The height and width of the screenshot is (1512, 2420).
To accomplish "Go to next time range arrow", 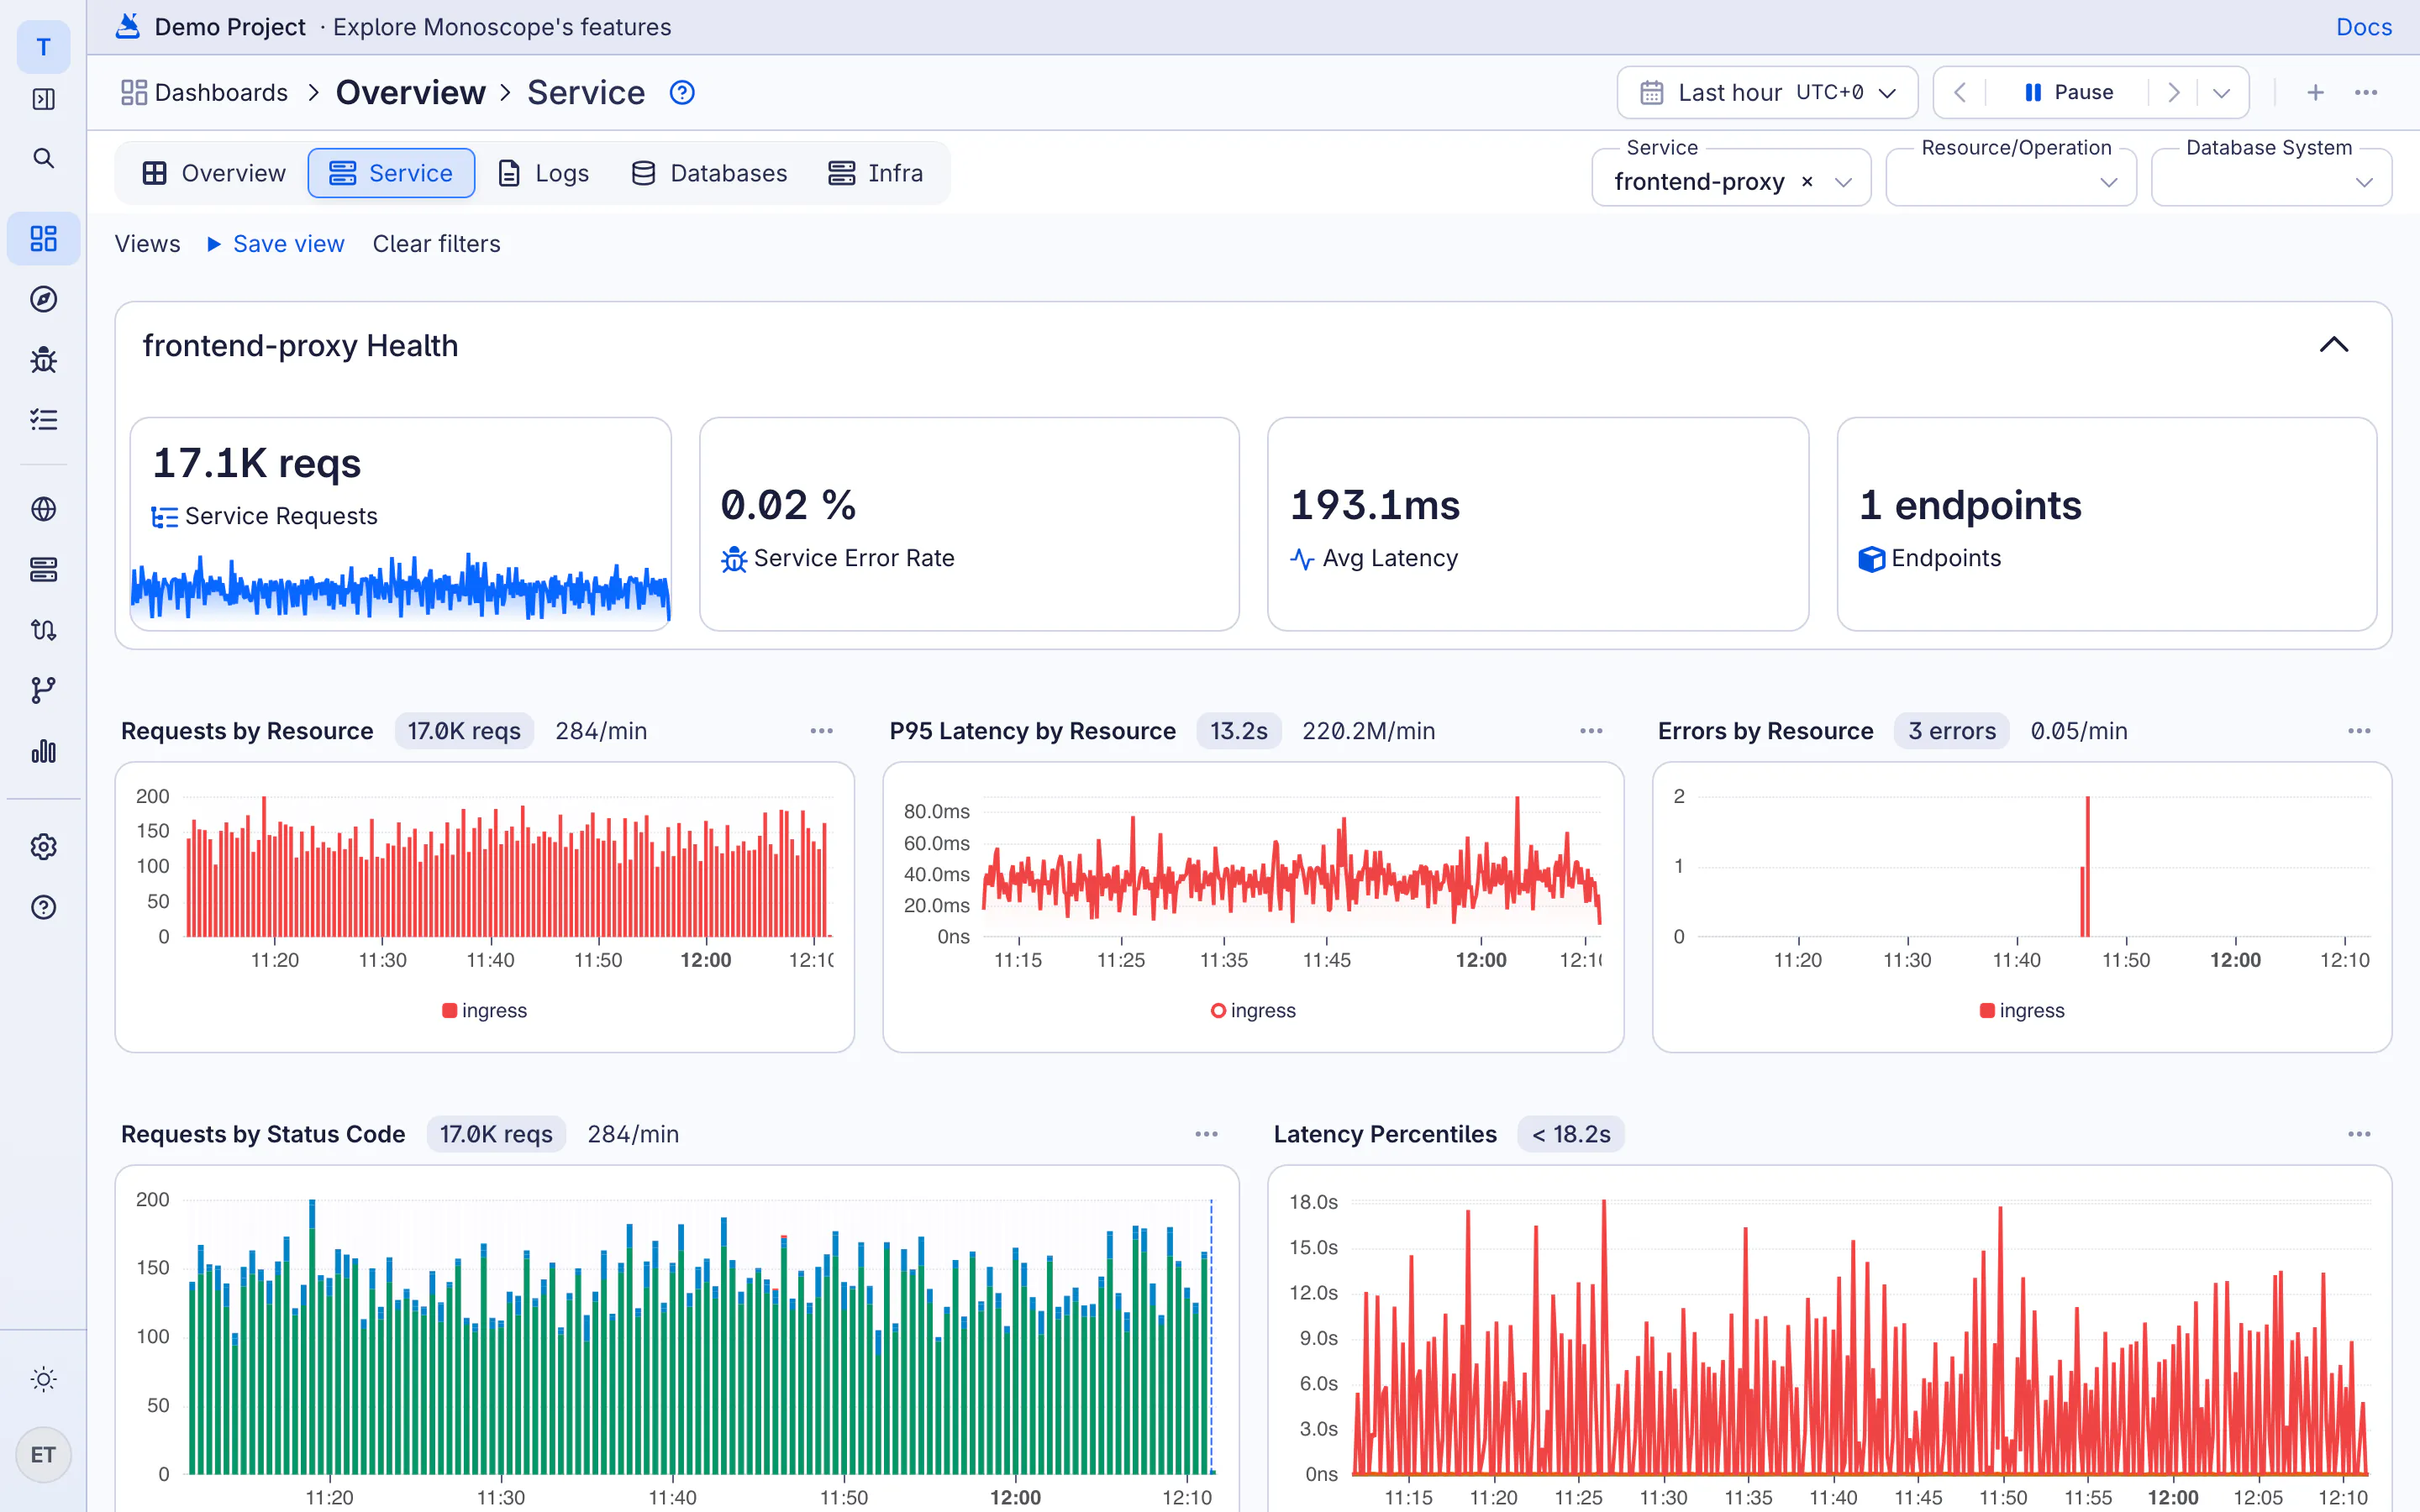I will tap(2173, 92).
